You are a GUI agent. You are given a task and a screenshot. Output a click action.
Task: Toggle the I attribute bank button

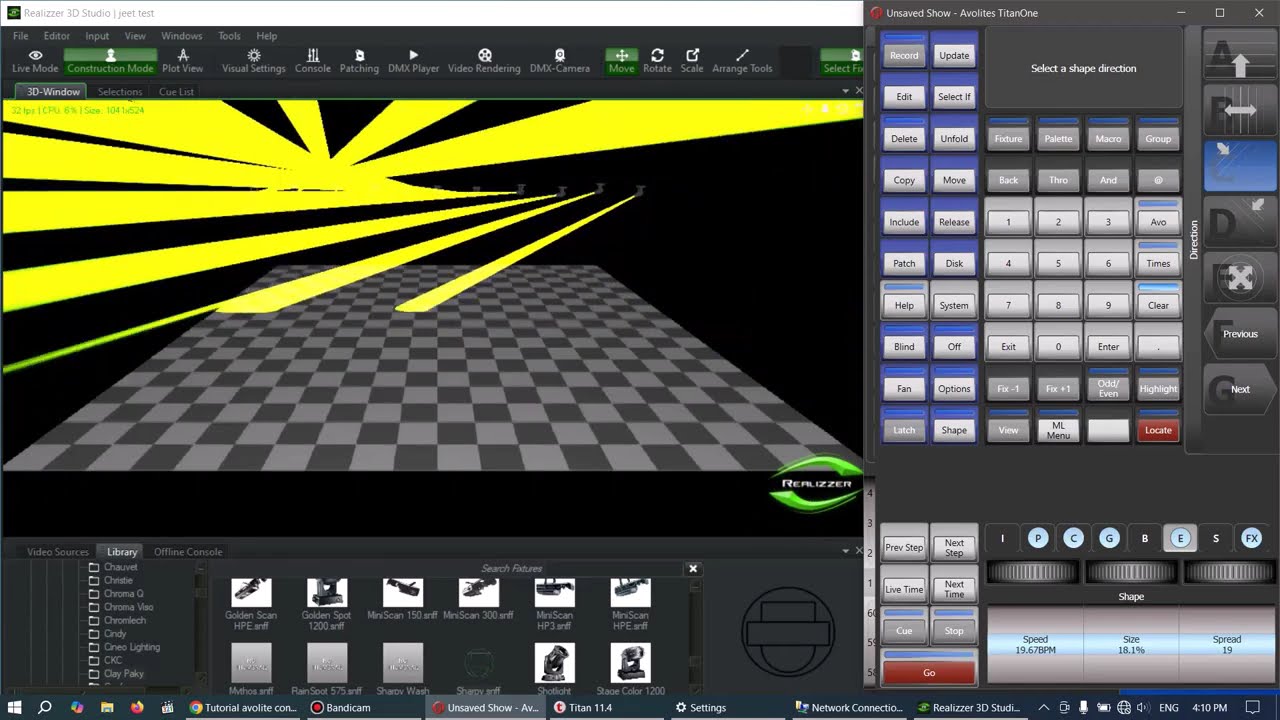pyautogui.click(x=1002, y=538)
